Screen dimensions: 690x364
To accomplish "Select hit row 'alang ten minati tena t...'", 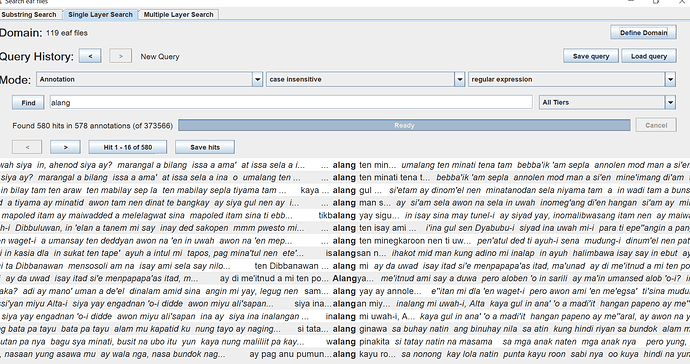I will click(345, 178).
